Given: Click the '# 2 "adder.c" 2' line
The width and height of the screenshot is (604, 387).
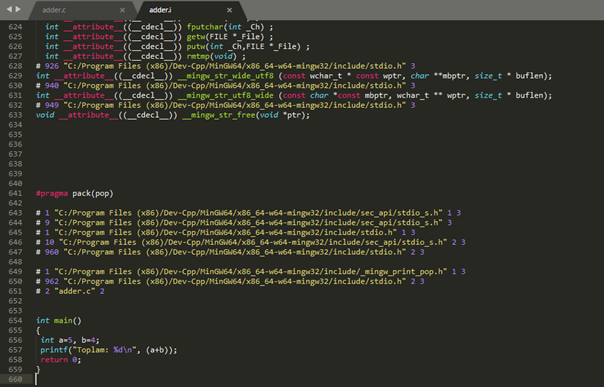Looking at the screenshot, I should click(70, 291).
